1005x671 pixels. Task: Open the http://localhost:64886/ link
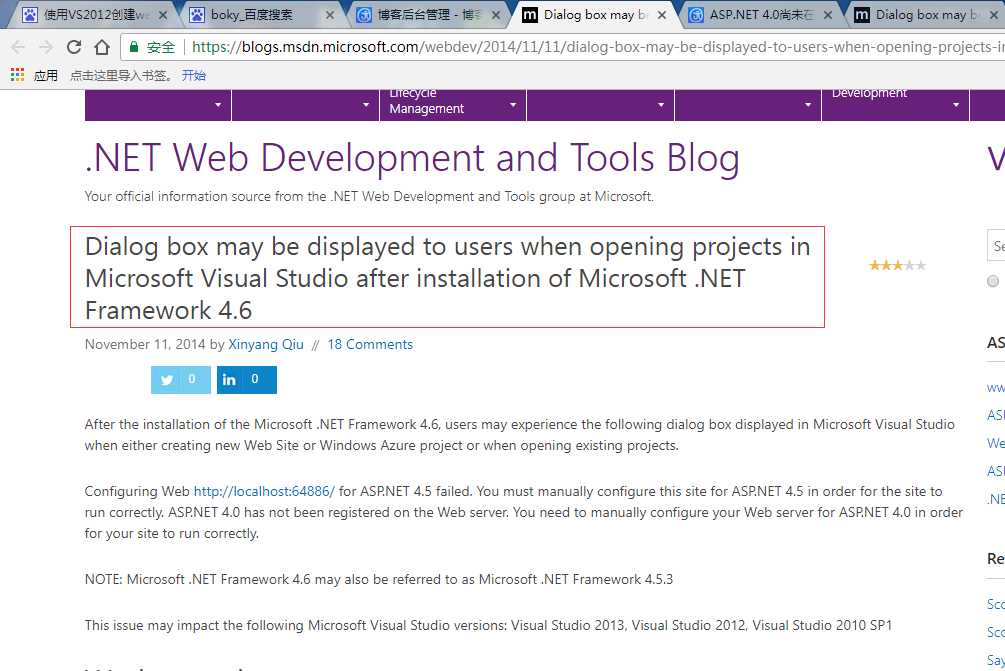coord(264,492)
